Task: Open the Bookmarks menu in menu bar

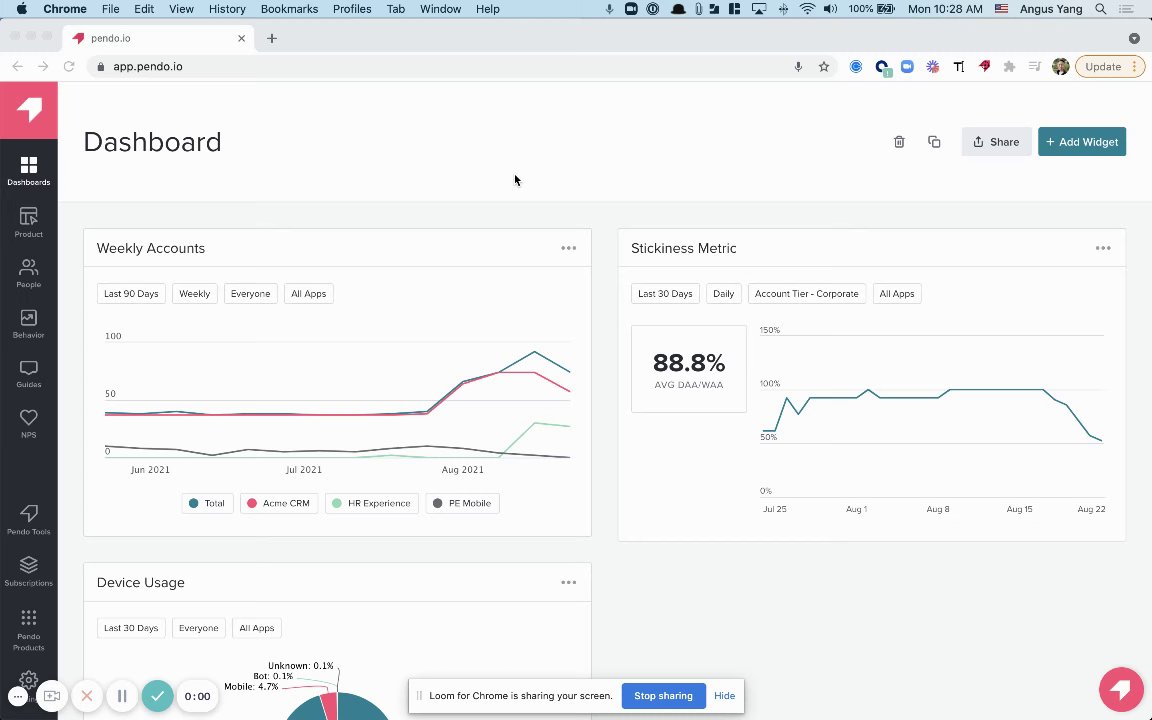Action: 289,9
